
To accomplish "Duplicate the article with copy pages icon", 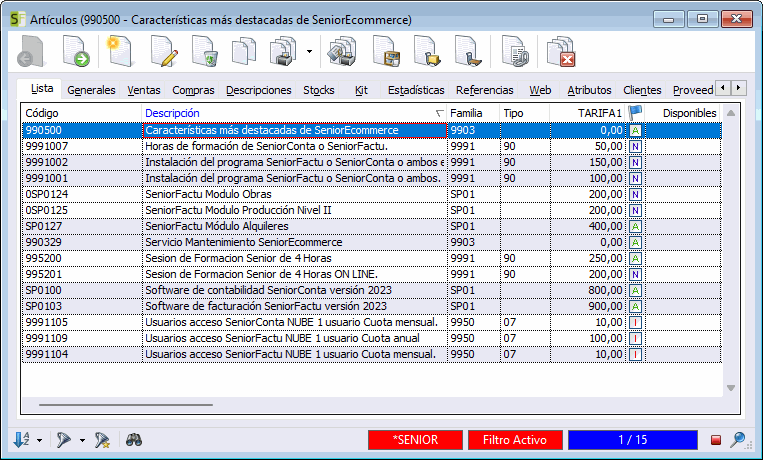I will 244,51.
